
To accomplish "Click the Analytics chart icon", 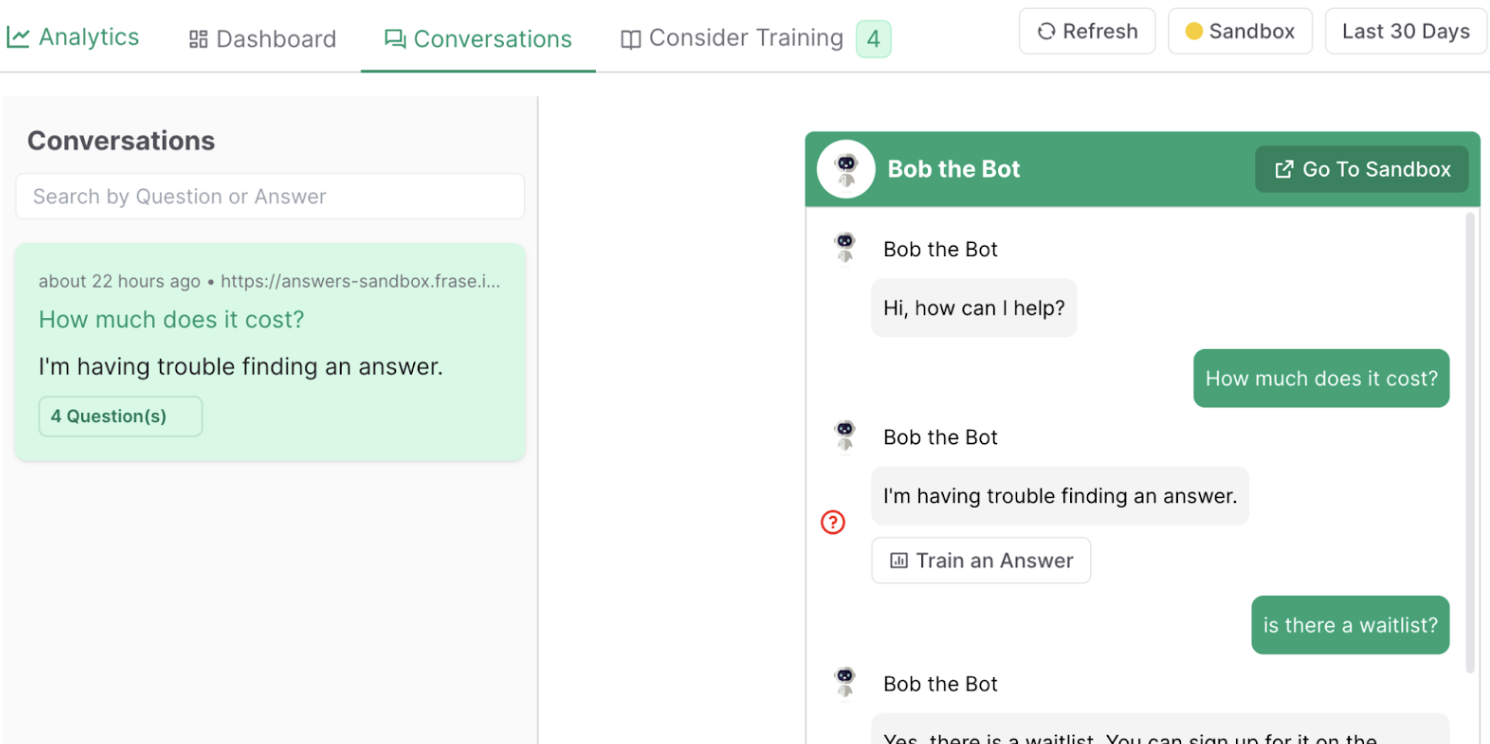I will [x=17, y=38].
